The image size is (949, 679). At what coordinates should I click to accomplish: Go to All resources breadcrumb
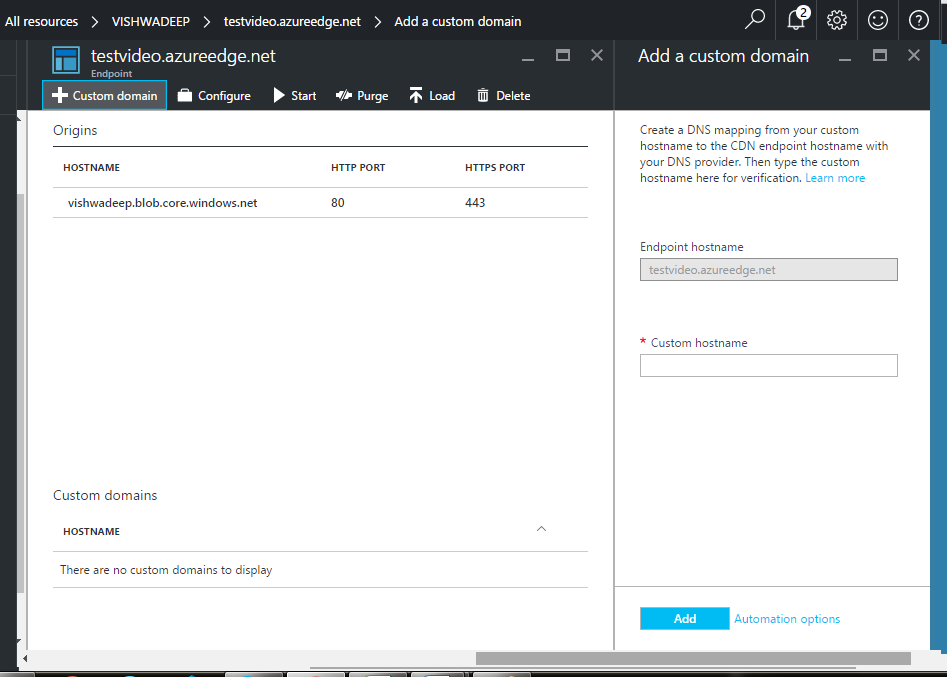(42, 22)
